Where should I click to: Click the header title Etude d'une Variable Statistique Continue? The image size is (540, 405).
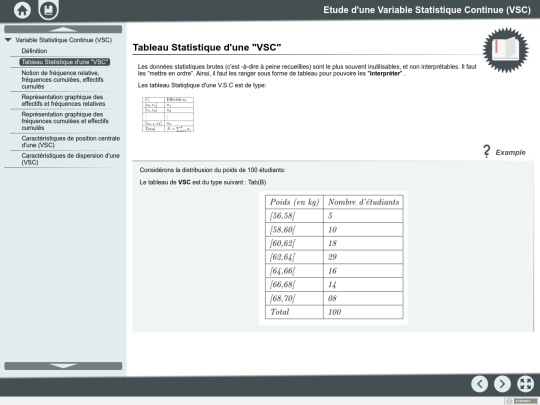pos(427,10)
